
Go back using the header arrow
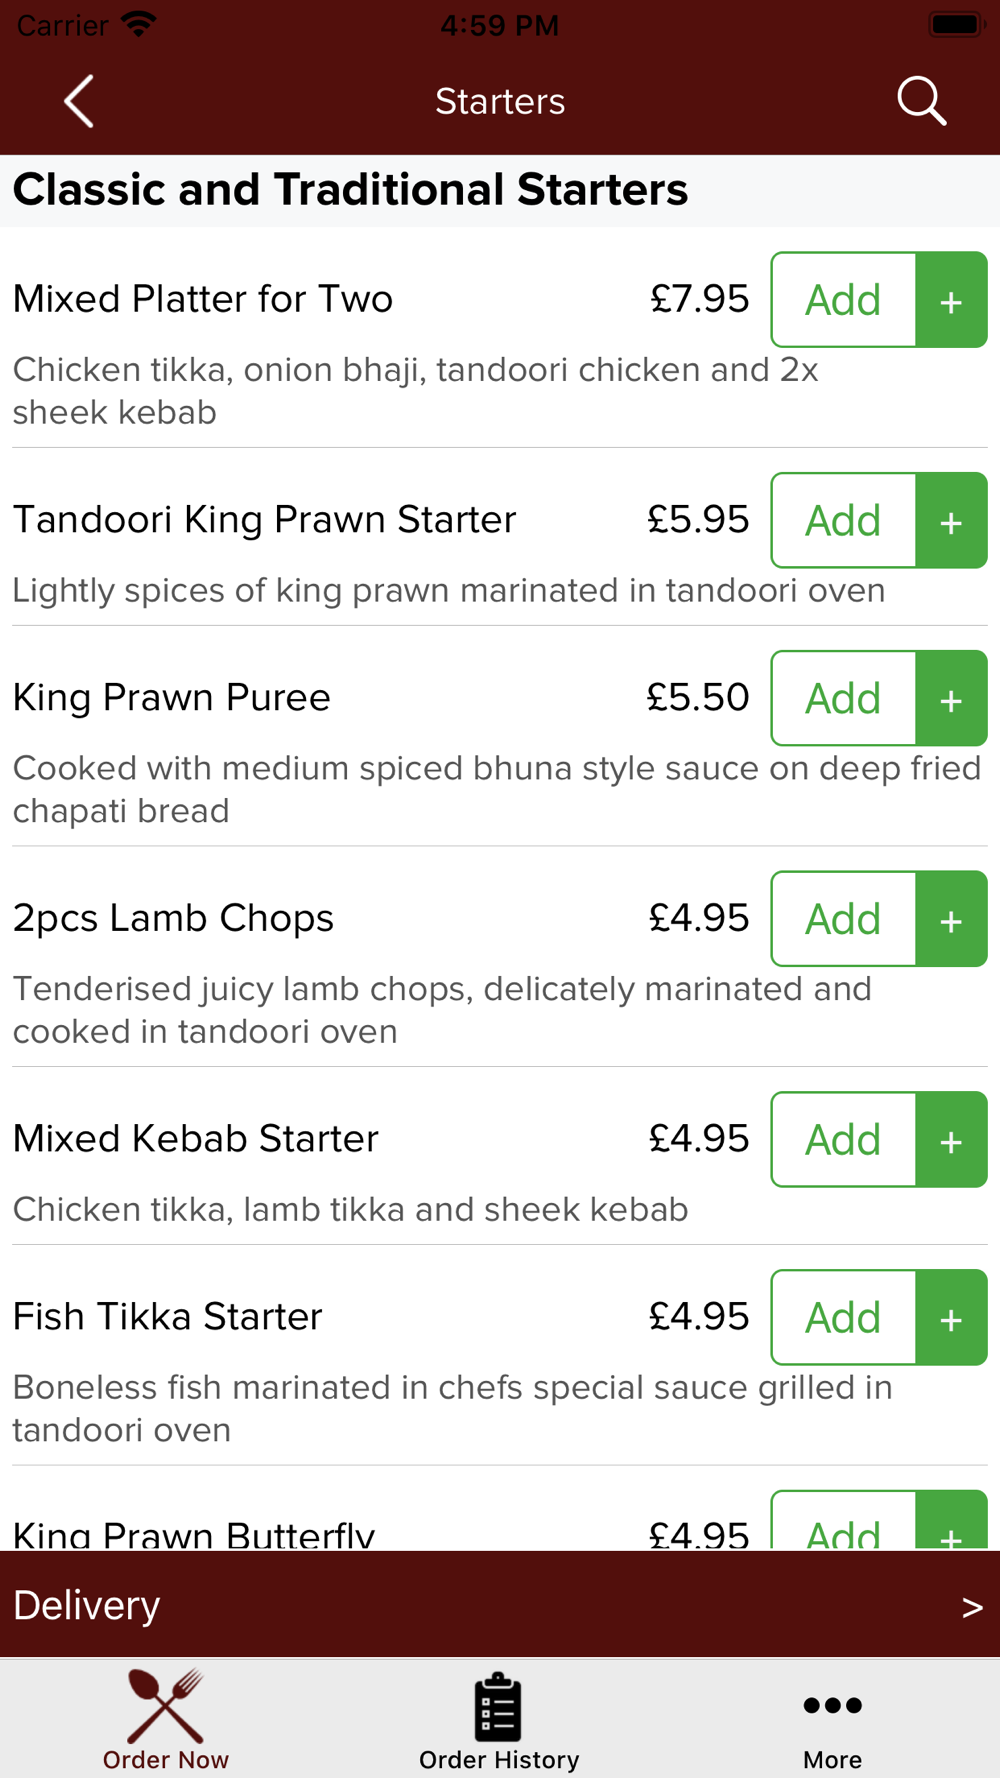78,101
